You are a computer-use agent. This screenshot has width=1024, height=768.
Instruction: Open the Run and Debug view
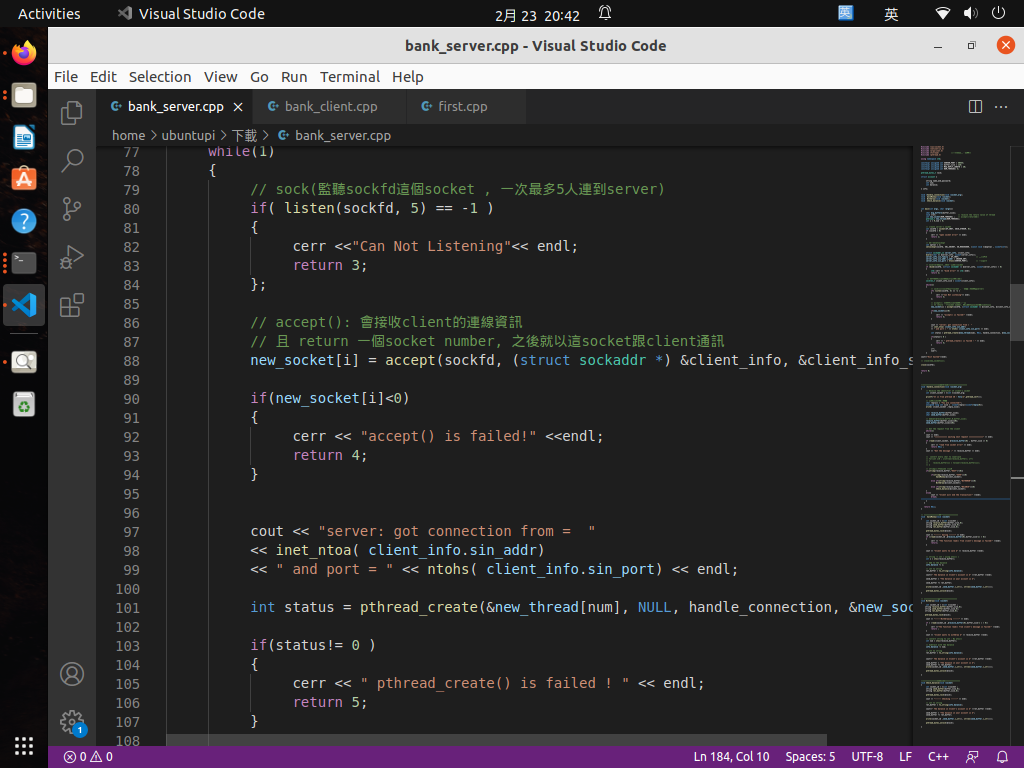click(x=72, y=257)
